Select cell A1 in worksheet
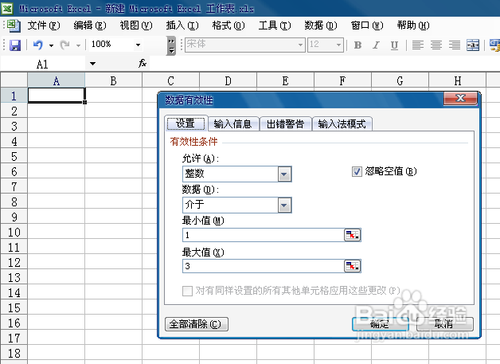This screenshot has height=364, width=500. point(56,95)
